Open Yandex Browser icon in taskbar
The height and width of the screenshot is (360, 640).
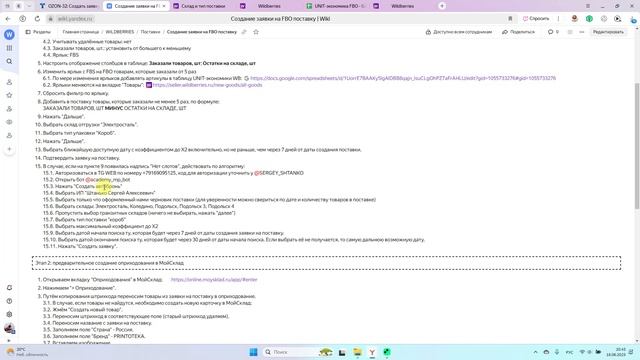point(372,352)
